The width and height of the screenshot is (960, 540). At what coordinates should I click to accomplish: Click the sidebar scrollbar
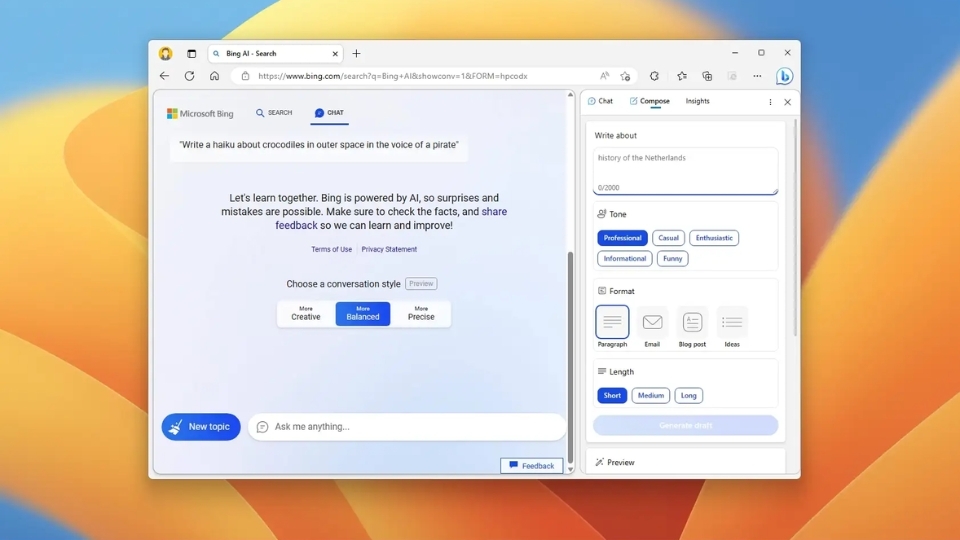point(795,228)
